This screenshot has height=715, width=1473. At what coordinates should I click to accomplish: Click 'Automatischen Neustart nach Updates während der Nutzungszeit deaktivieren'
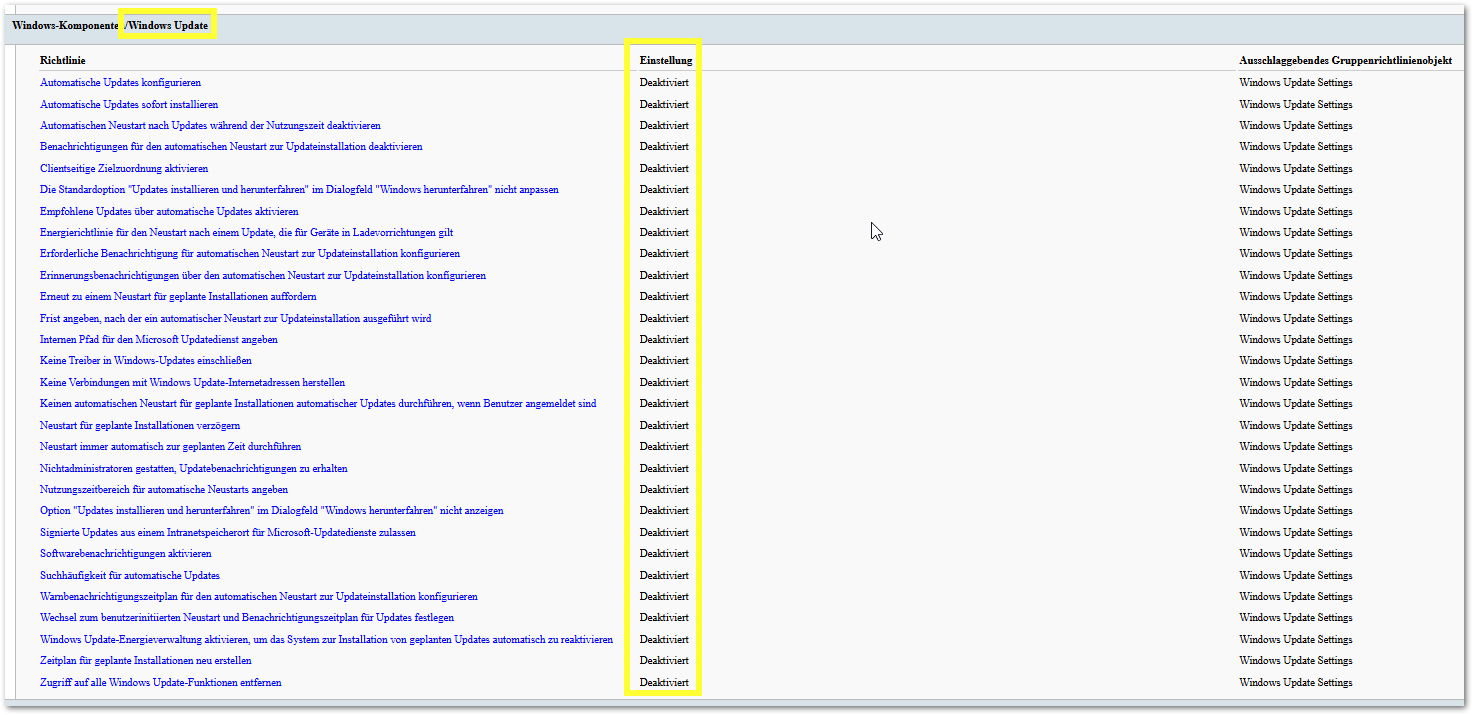[x=210, y=126]
